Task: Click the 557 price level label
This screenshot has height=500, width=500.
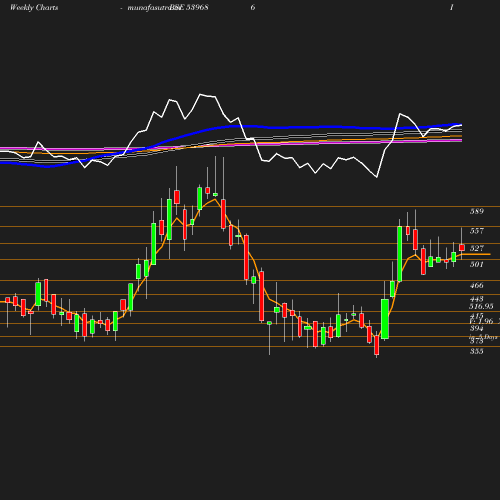Action: [477, 231]
